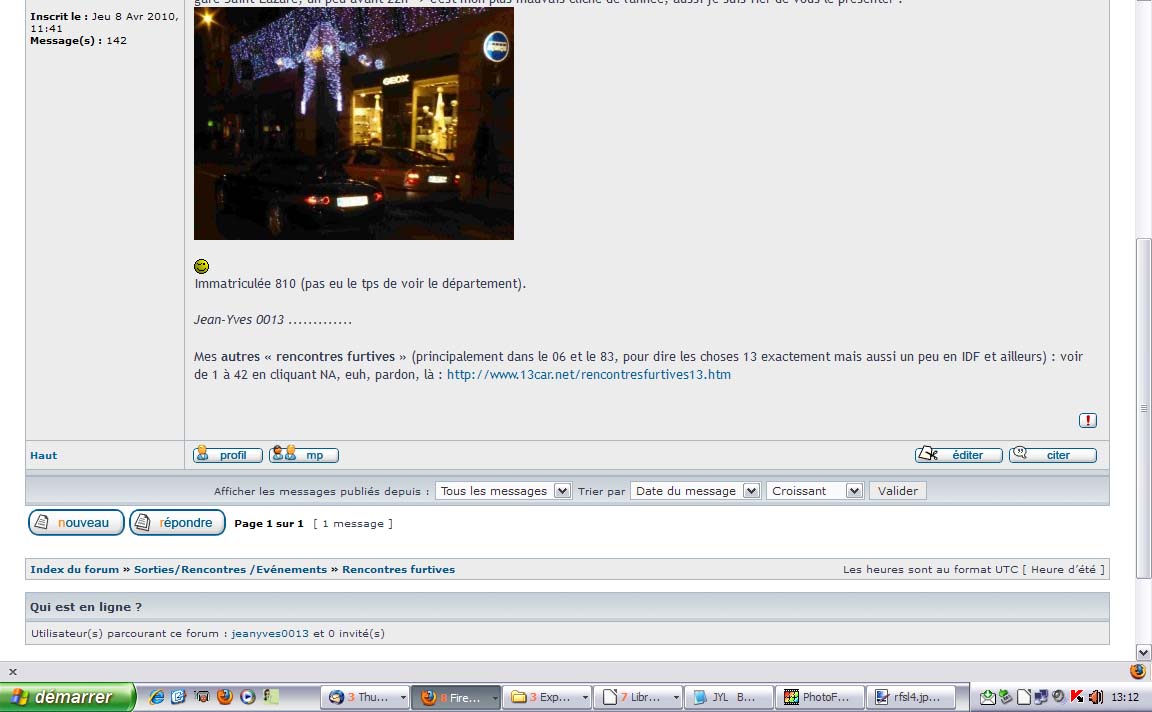Follow the 13car.net rencontresfurtives13 link
Viewport: 1152px width, 712px height.
point(588,375)
